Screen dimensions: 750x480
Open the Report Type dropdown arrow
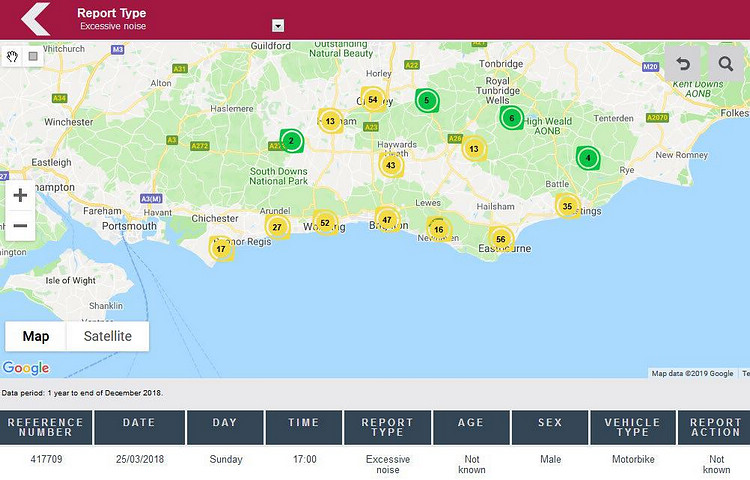pyautogui.click(x=278, y=26)
